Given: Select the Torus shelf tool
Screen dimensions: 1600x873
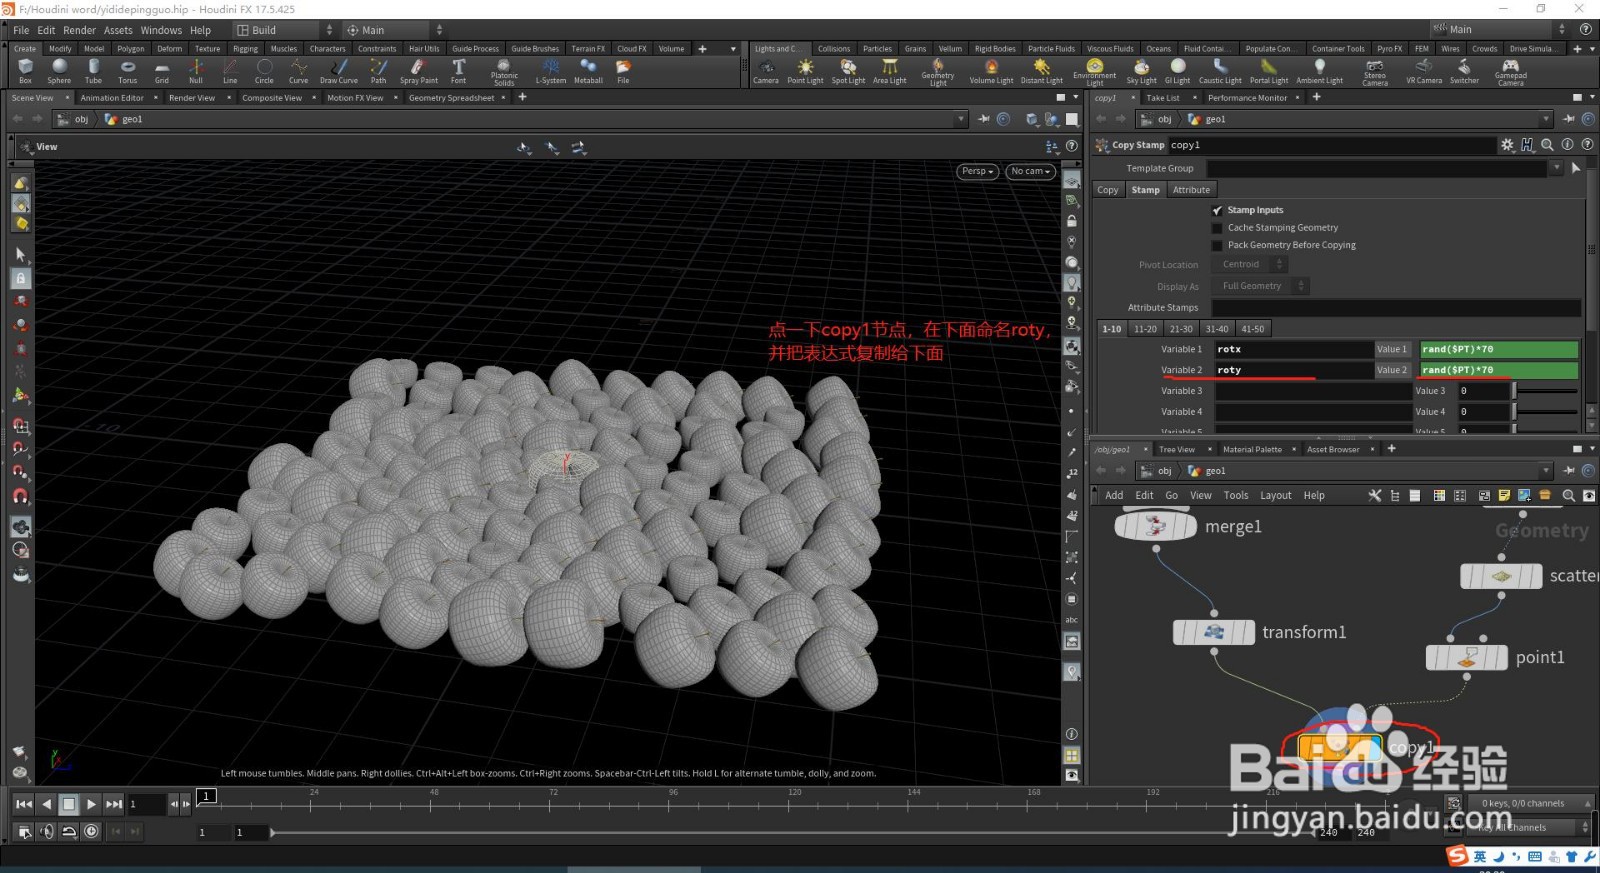Looking at the screenshot, I should pyautogui.click(x=127, y=71).
